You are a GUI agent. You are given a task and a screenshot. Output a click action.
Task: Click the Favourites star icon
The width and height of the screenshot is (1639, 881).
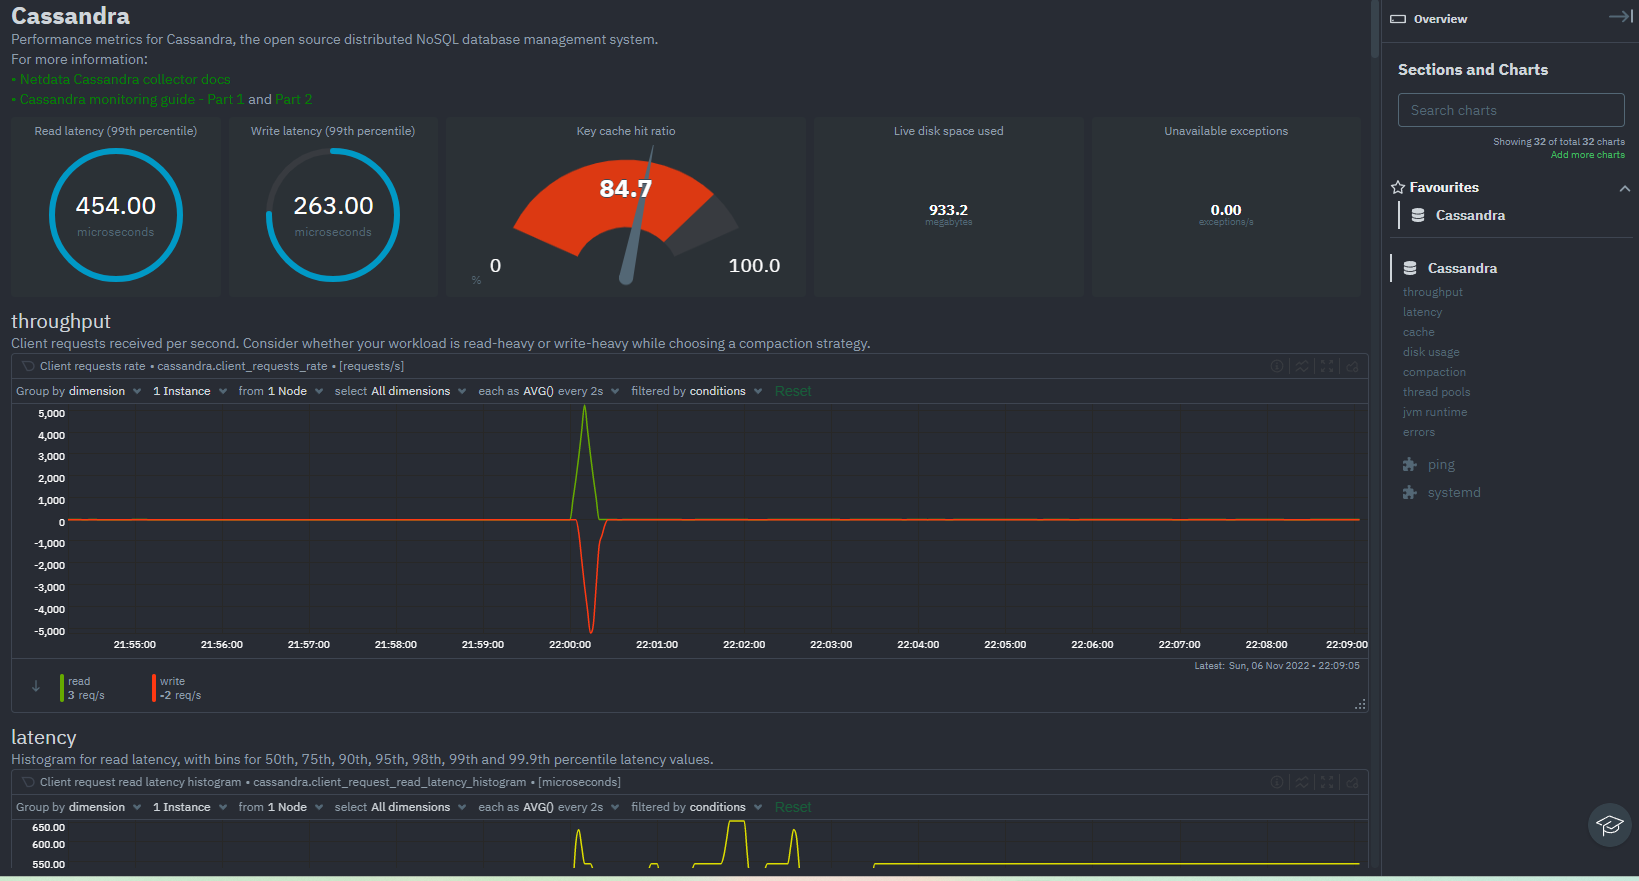click(x=1398, y=188)
